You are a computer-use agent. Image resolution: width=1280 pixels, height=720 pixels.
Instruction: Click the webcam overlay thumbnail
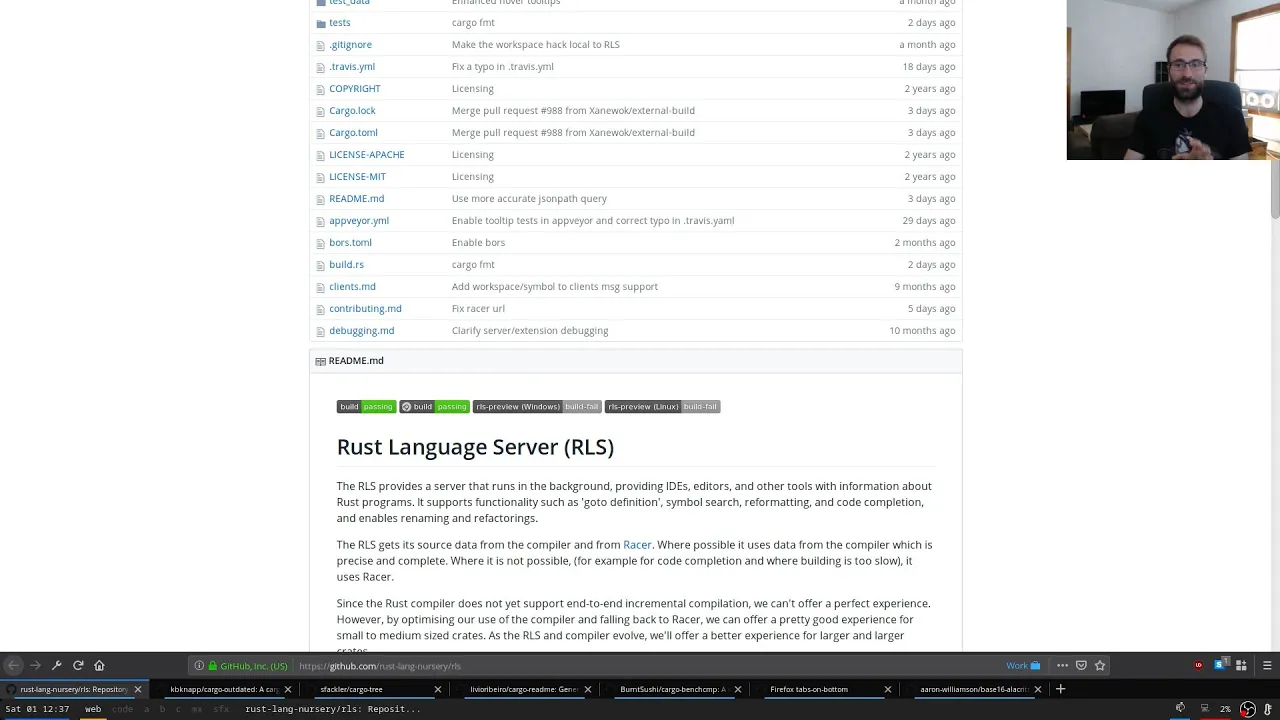1173,80
